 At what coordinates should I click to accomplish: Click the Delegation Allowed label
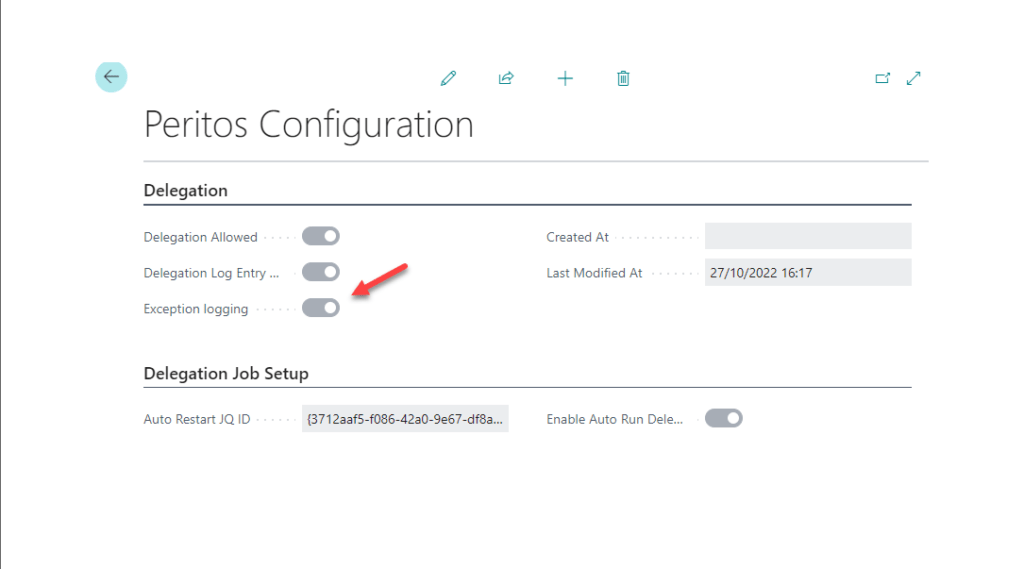coord(200,237)
